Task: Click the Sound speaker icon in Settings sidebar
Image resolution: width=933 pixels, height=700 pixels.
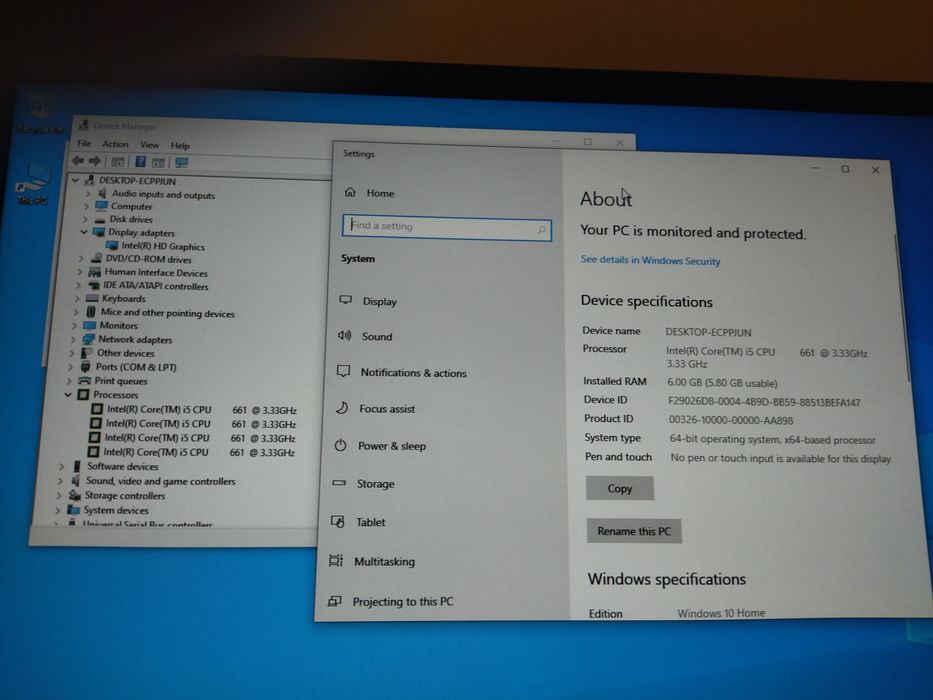Action: point(345,335)
